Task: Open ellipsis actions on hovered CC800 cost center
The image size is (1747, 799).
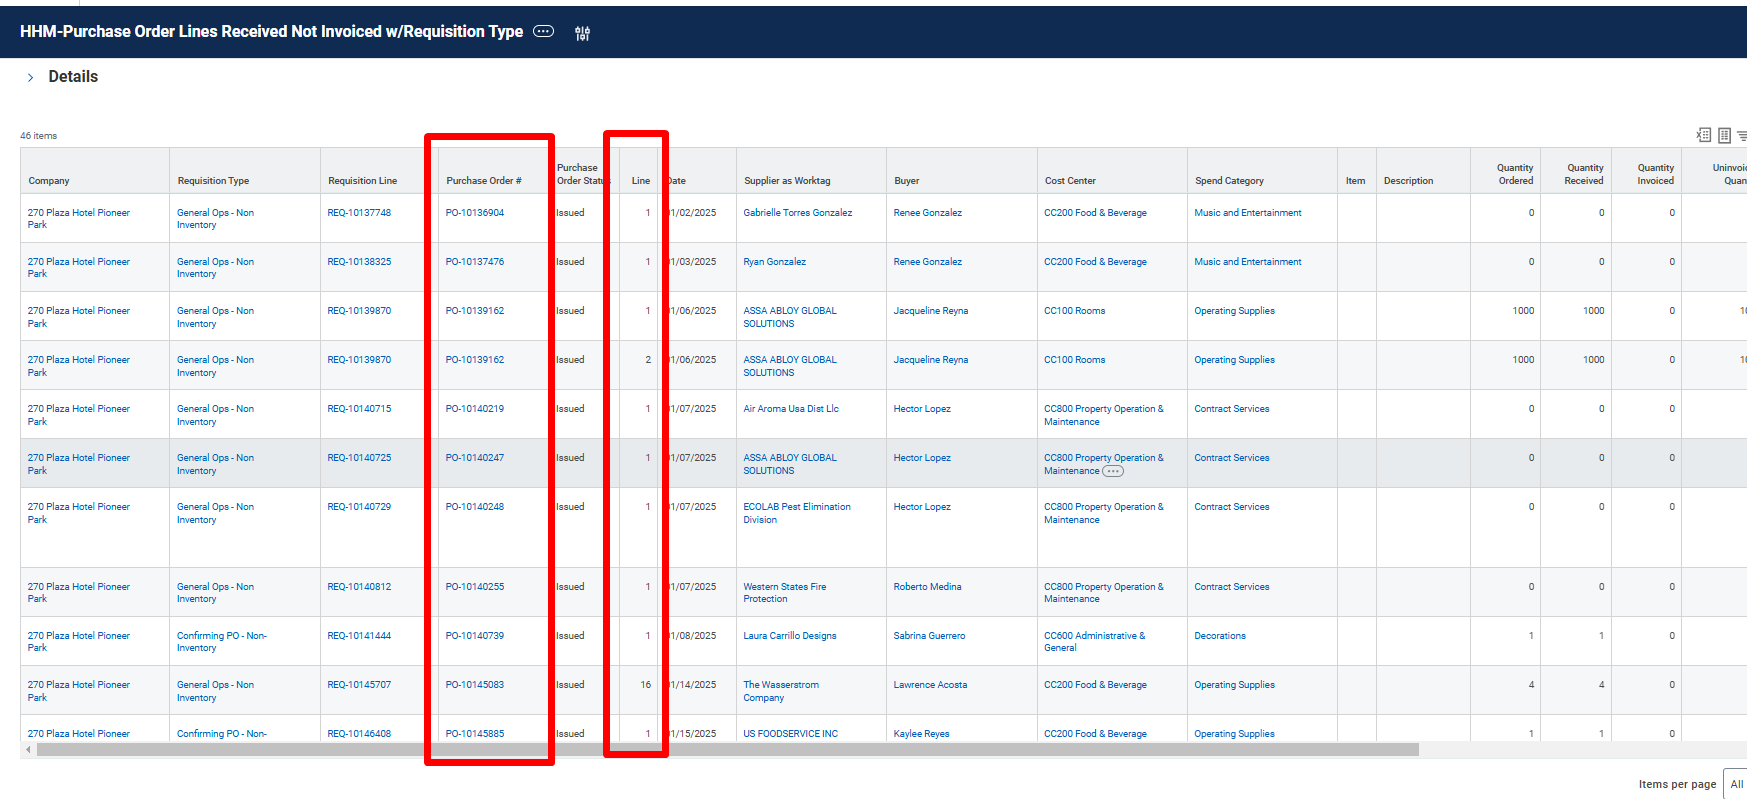Action: pyautogui.click(x=1113, y=471)
